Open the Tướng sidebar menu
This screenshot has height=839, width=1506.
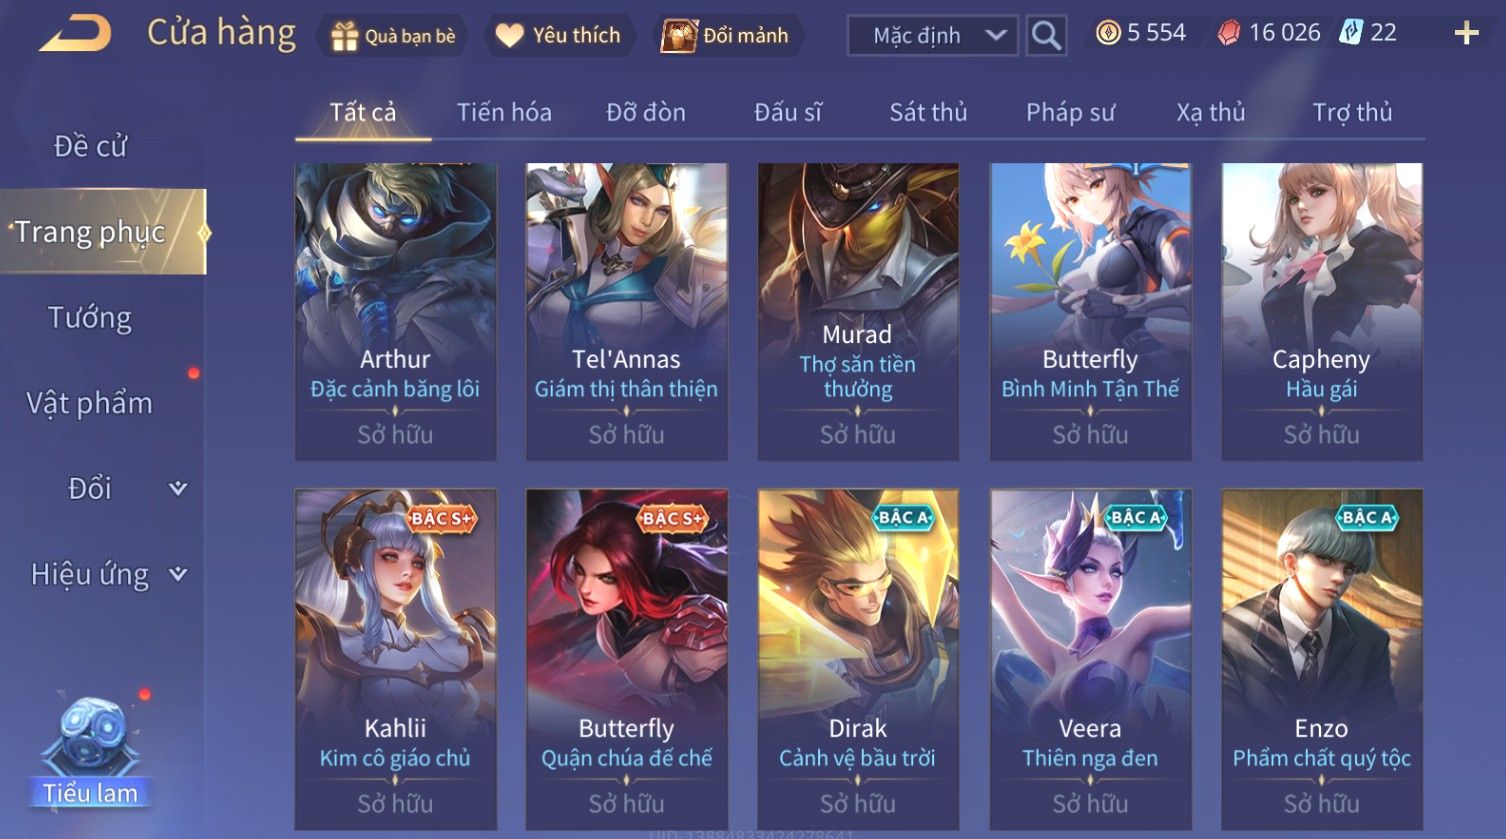[90, 318]
